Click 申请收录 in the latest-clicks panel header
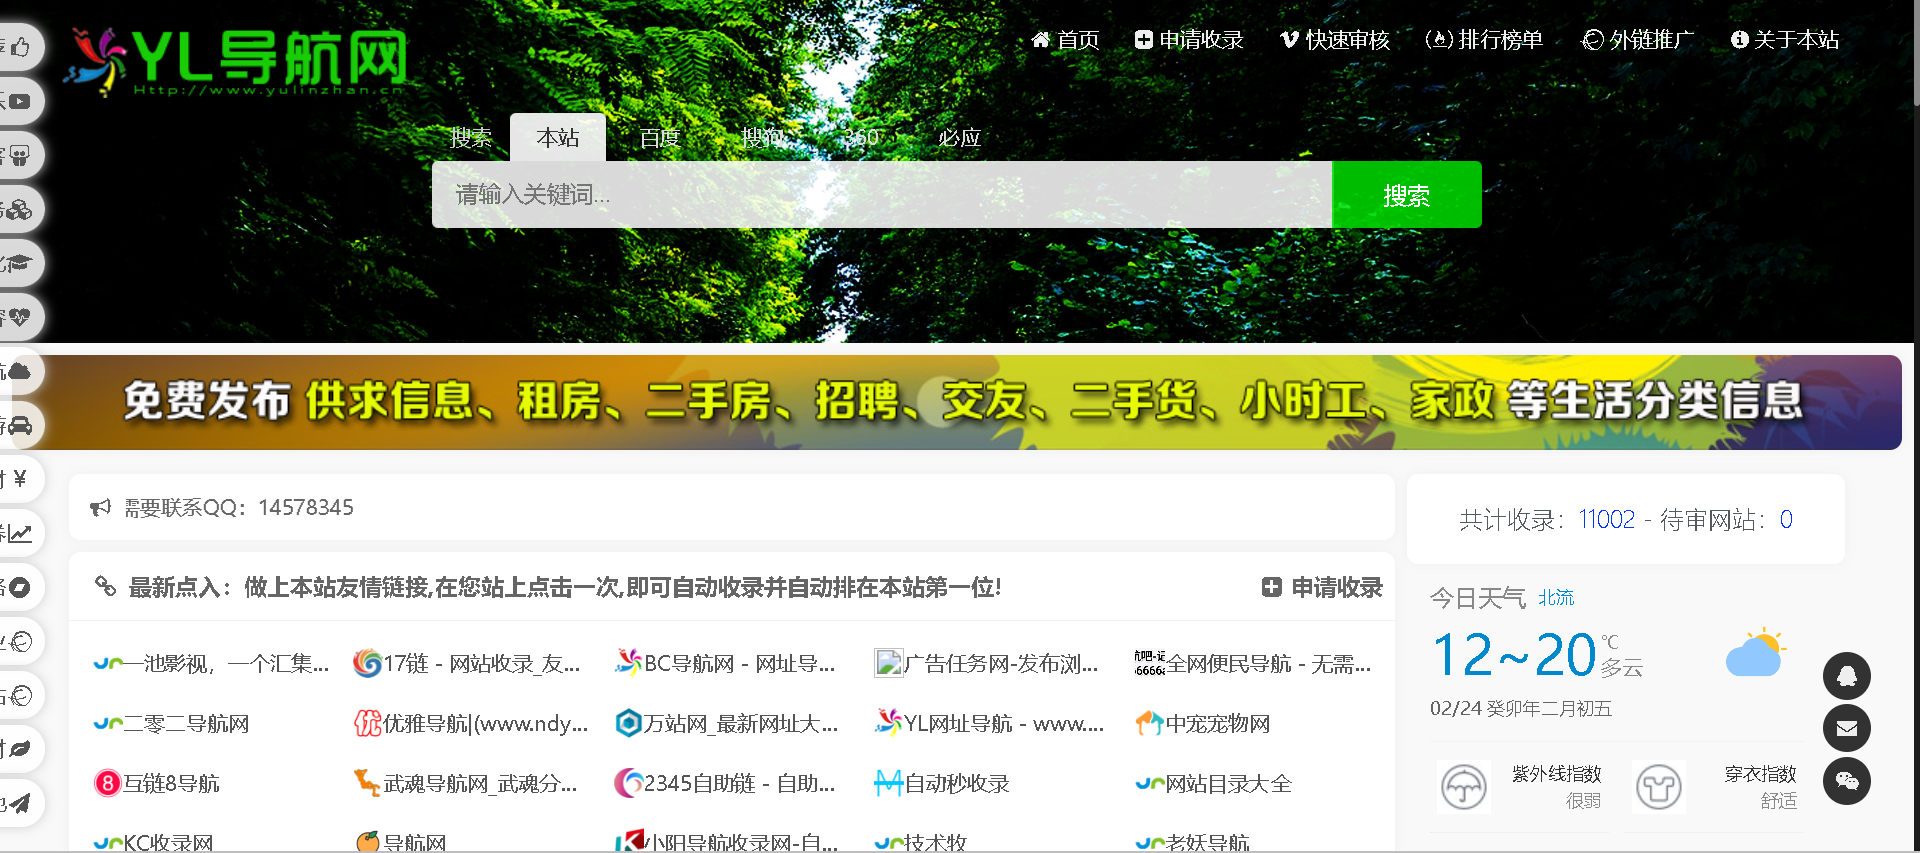 (1322, 587)
